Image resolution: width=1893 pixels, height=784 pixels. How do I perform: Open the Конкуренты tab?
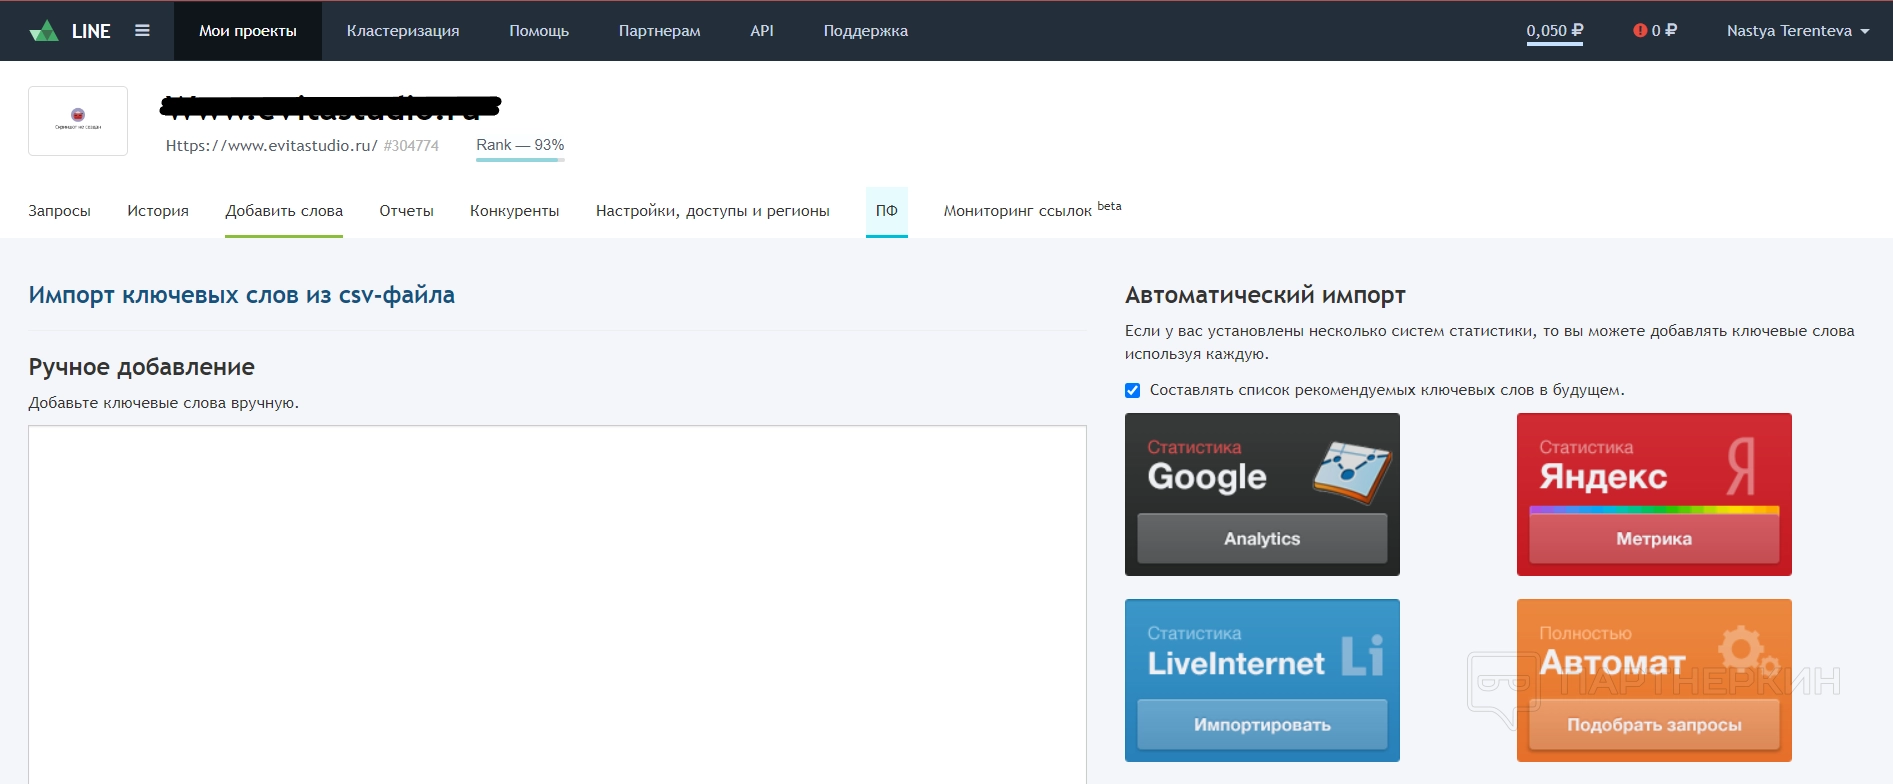point(515,211)
